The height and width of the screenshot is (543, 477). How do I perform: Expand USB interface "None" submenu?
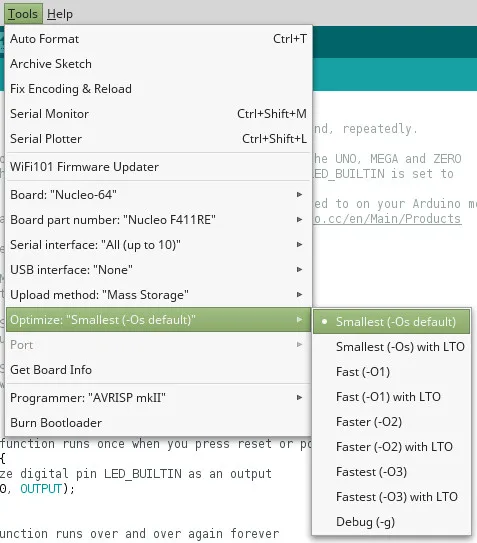click(x=158, y=270)
